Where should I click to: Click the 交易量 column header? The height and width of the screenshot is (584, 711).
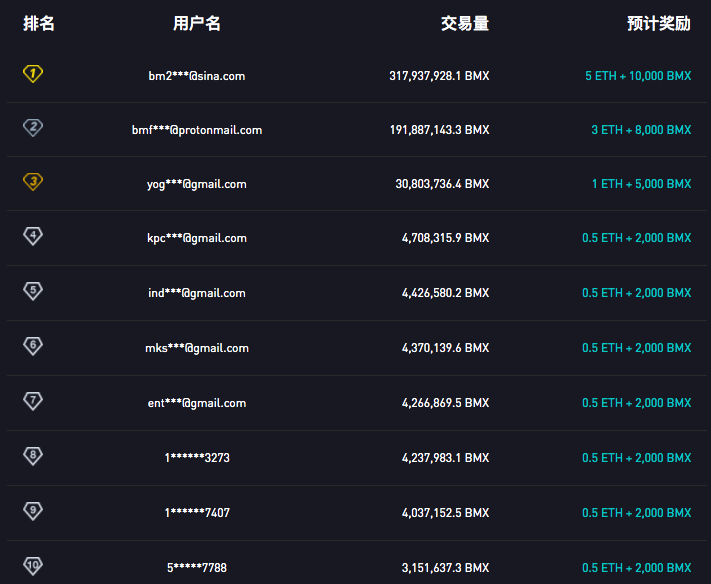coord(465,23)
